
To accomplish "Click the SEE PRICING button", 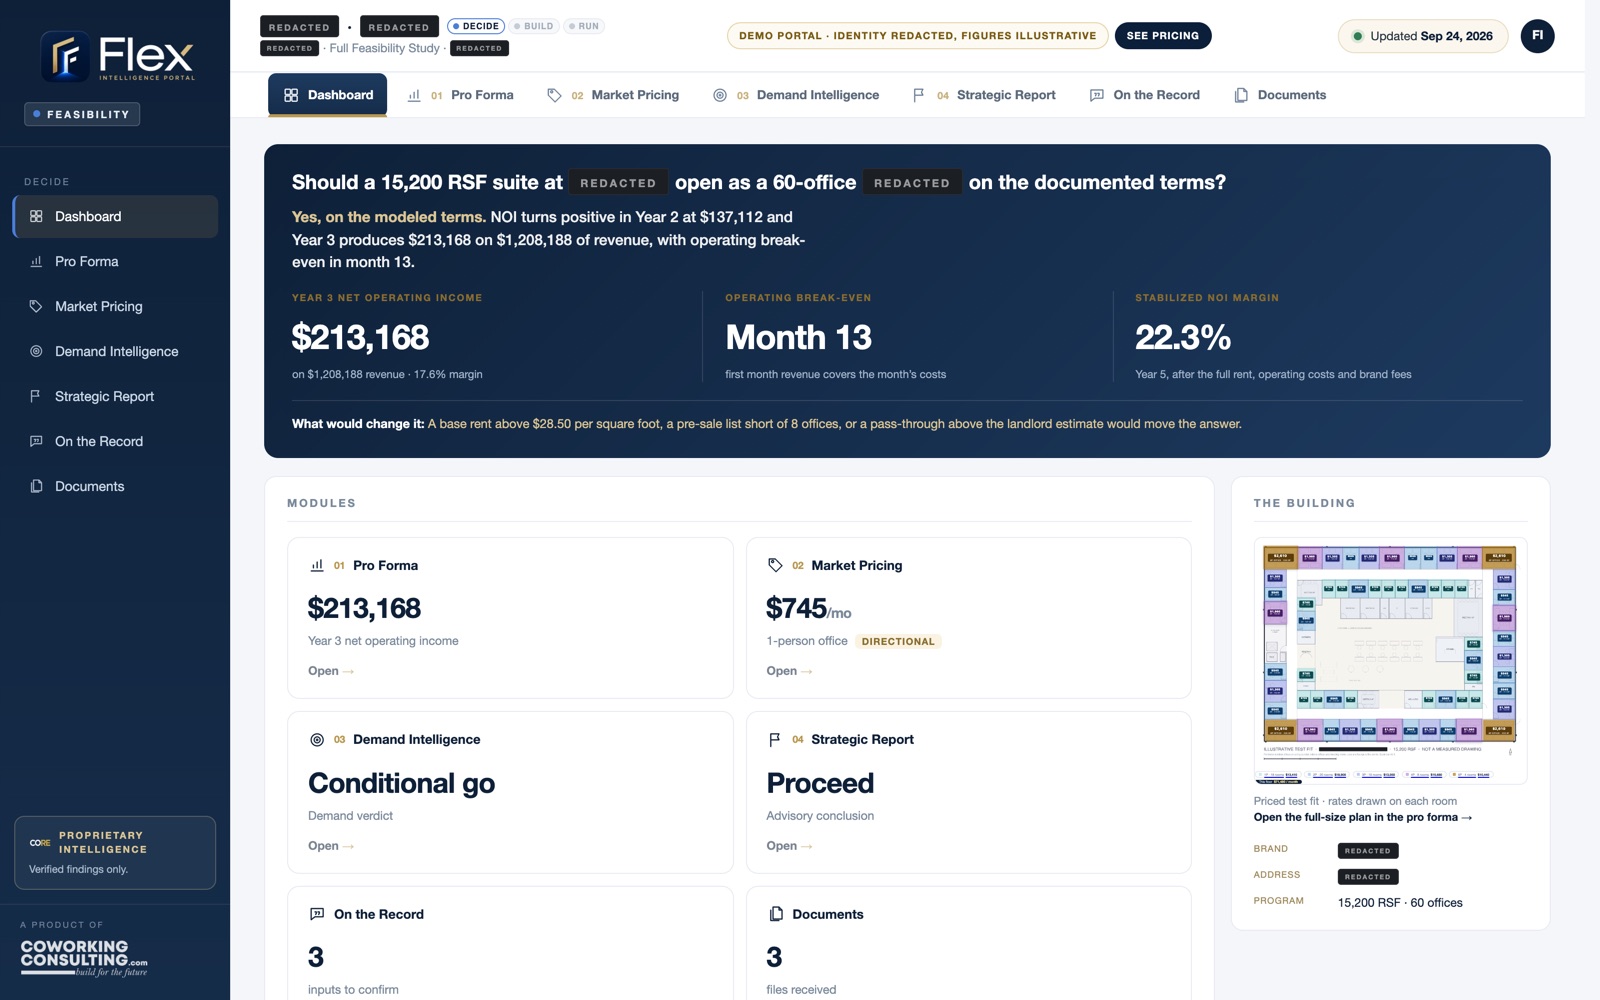I will coord(1163,36).
